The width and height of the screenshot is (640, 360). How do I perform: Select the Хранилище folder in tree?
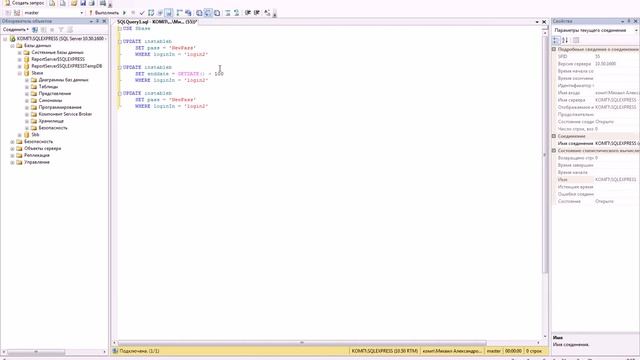51,121
